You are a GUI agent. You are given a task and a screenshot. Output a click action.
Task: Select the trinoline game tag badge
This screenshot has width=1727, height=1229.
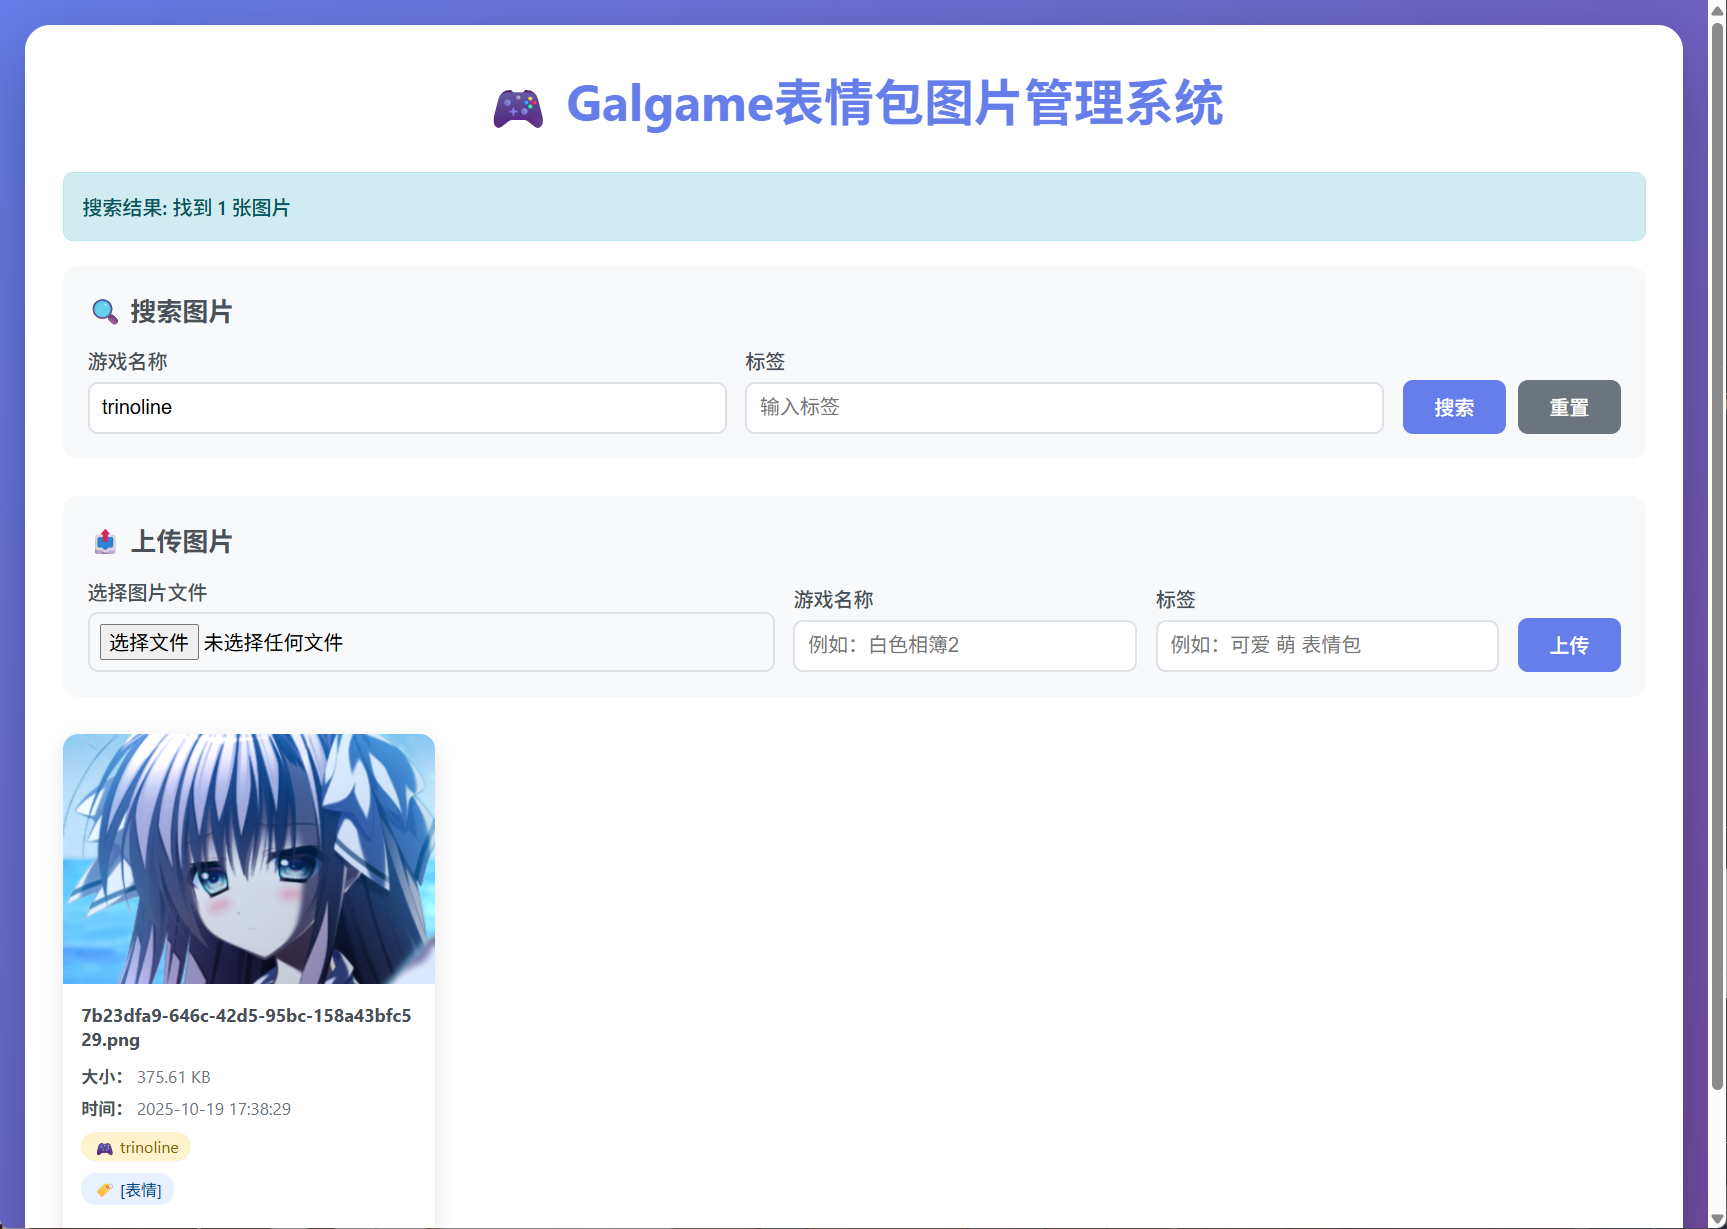[x=136, y=1148]
